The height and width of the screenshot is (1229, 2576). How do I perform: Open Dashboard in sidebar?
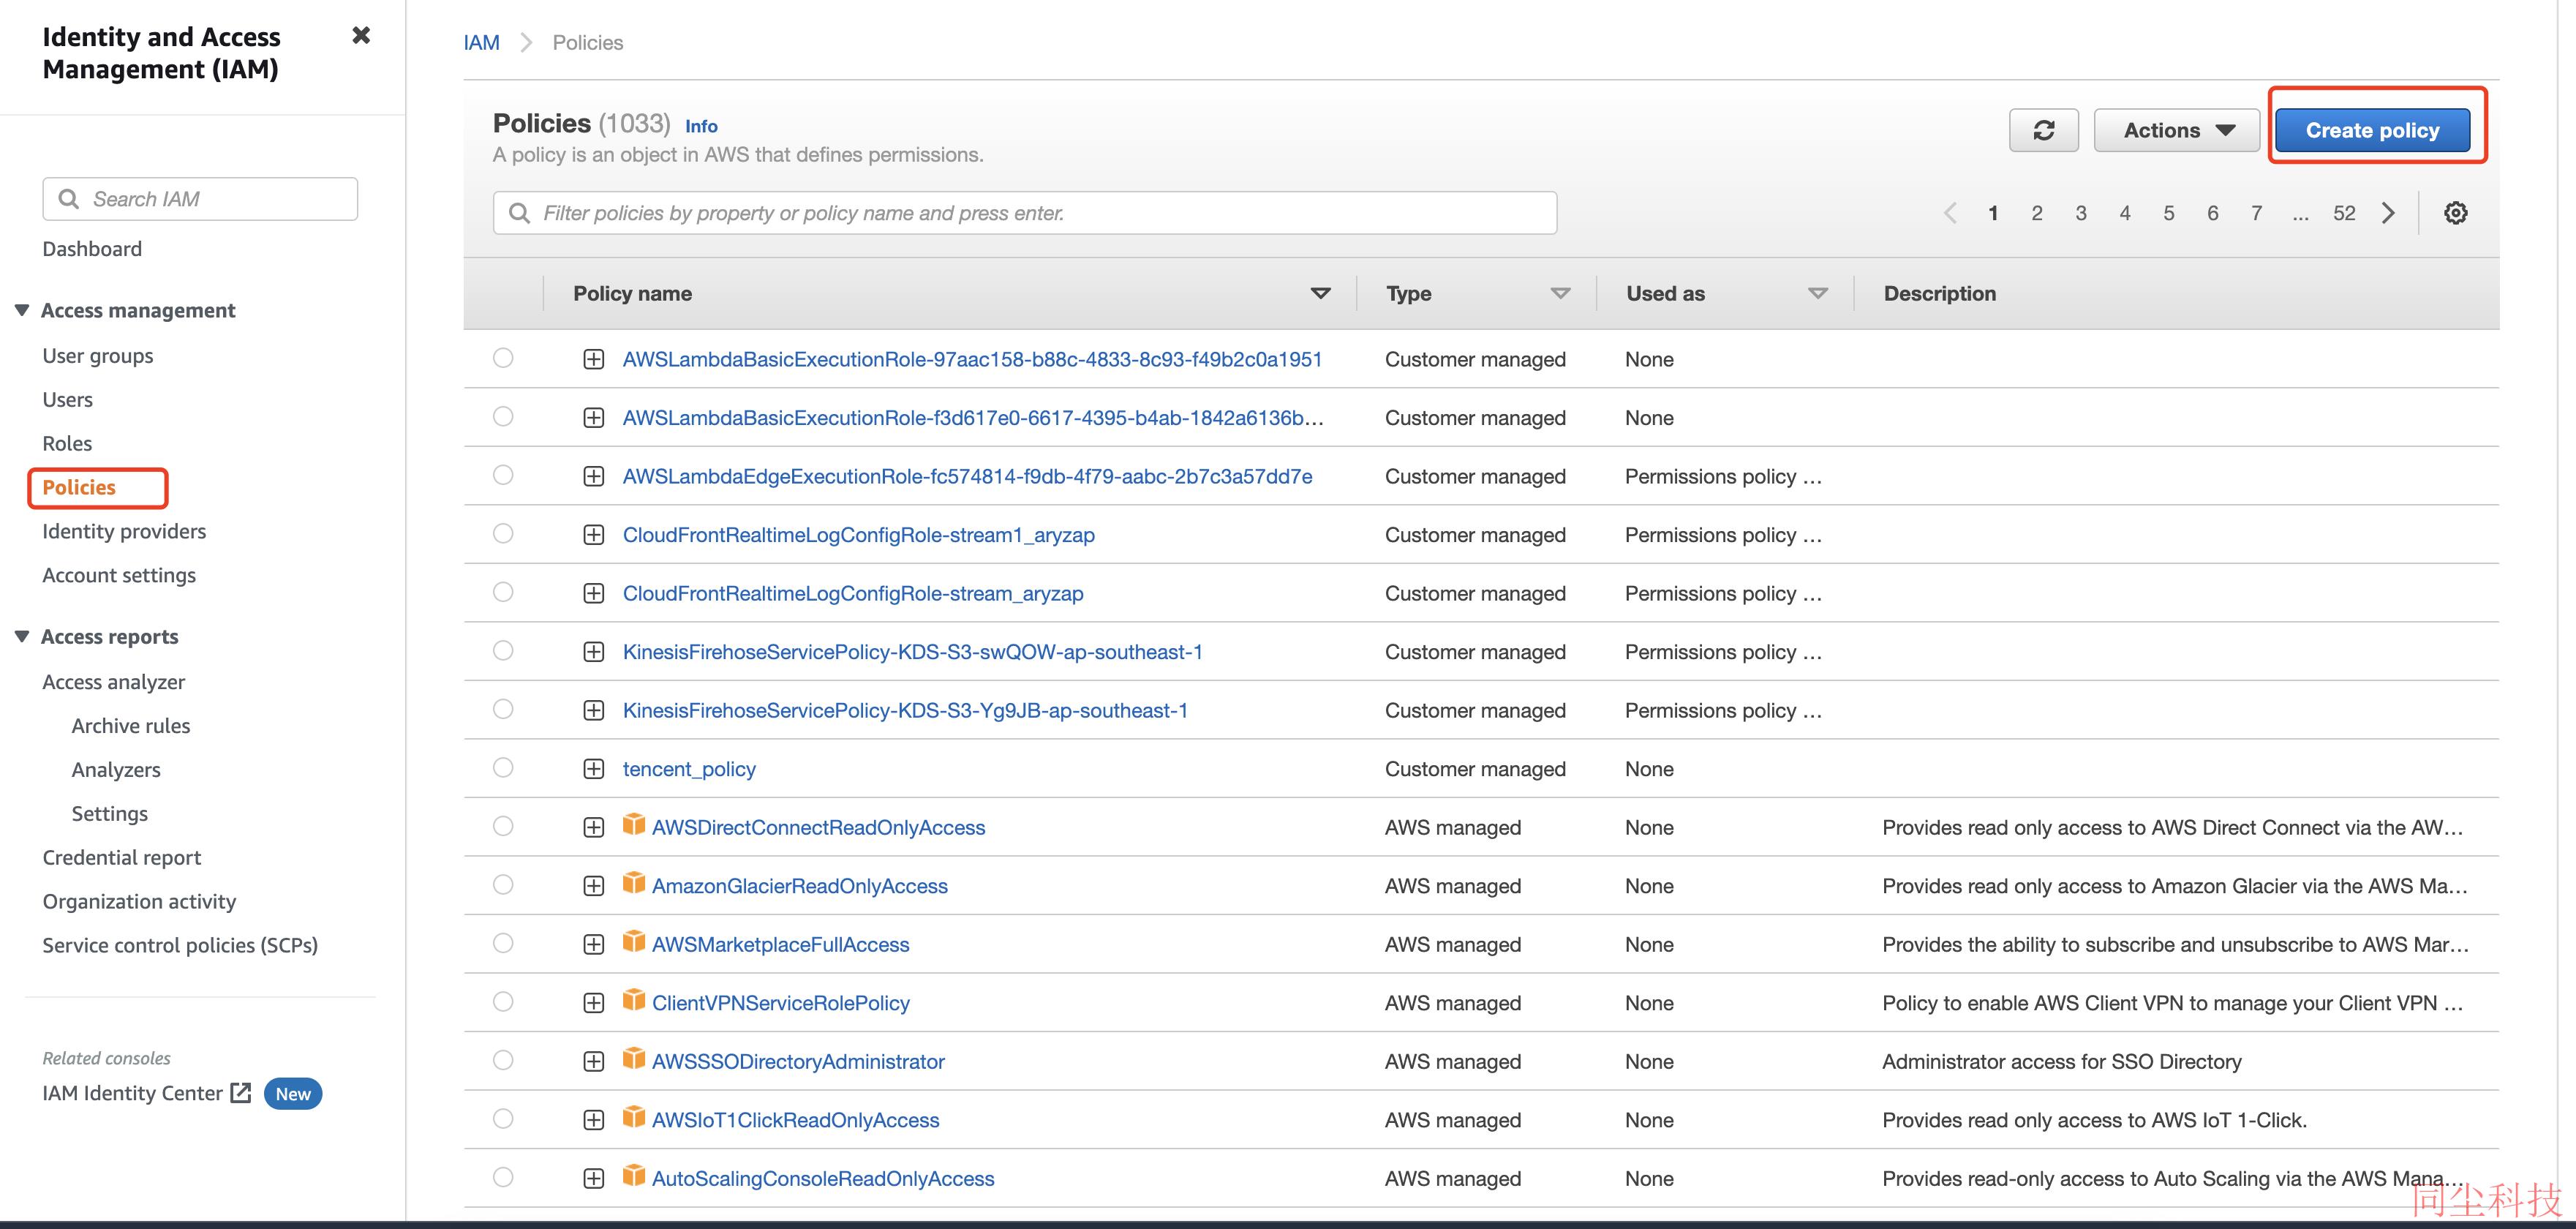92,249
